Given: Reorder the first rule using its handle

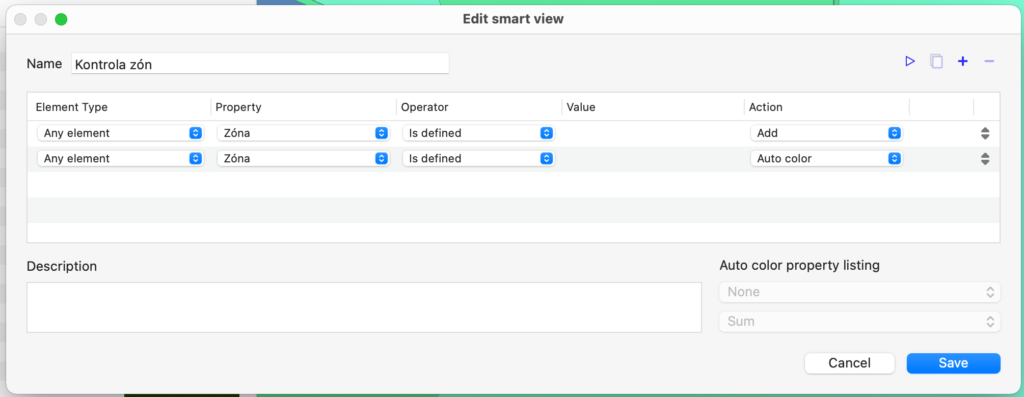Looking at the screenshot, I should [985, 133].
